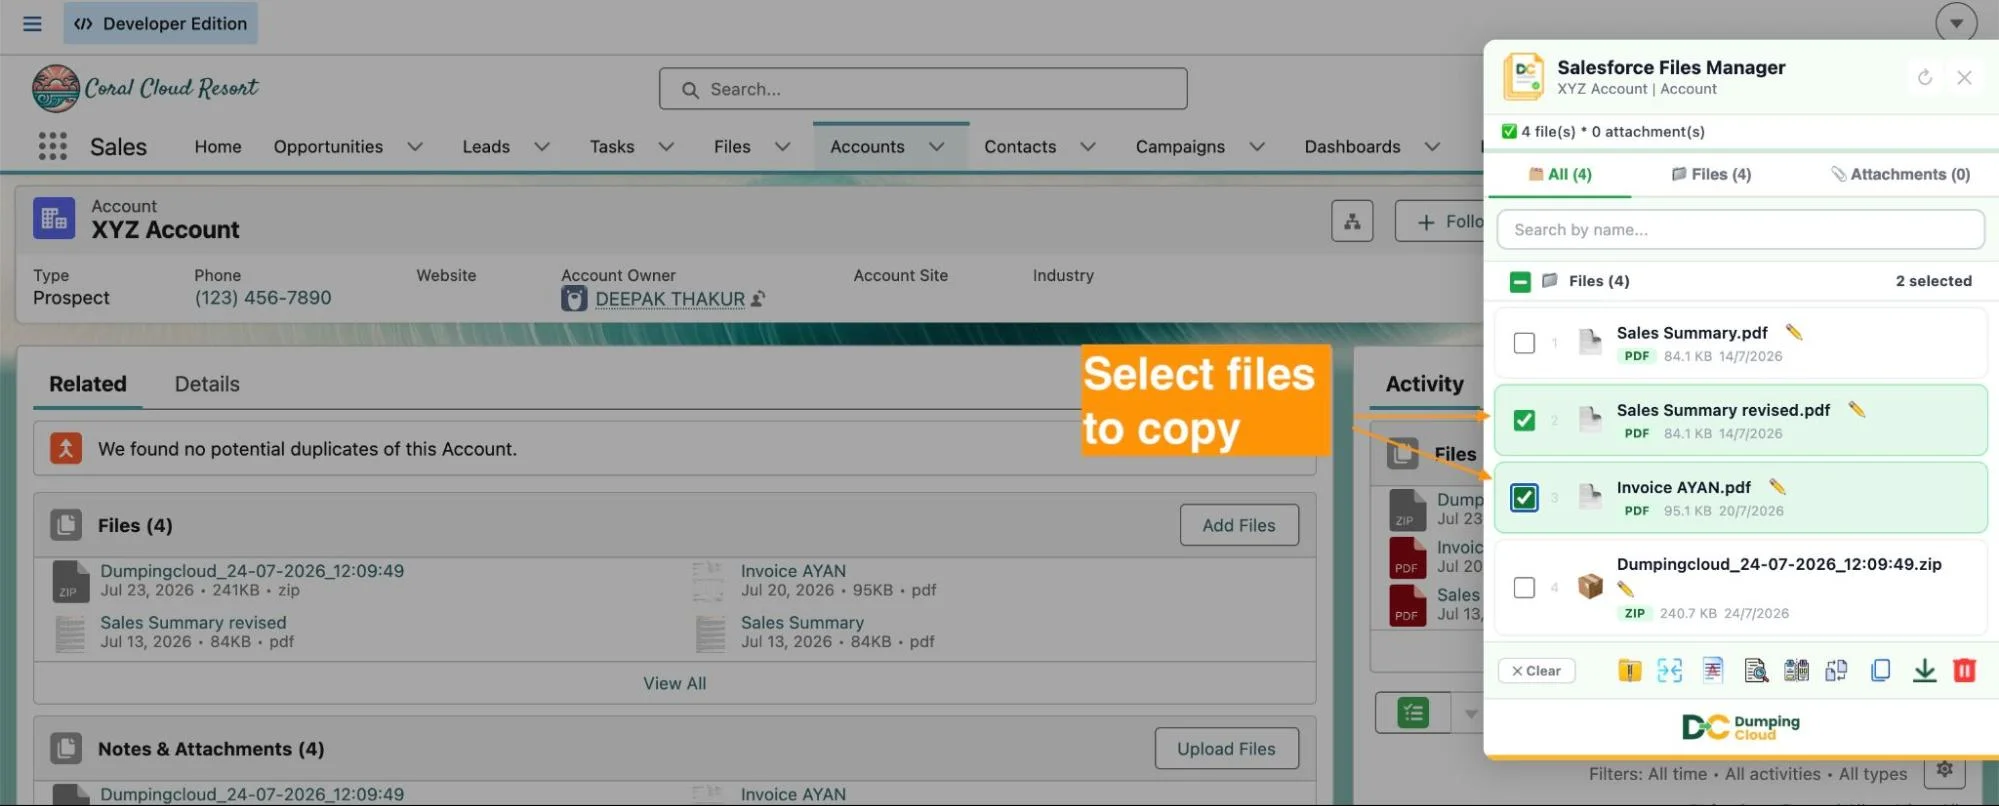1999x806 pixels.
Task: Click the Upload Files button
Action: click(x=1226, y=749)
